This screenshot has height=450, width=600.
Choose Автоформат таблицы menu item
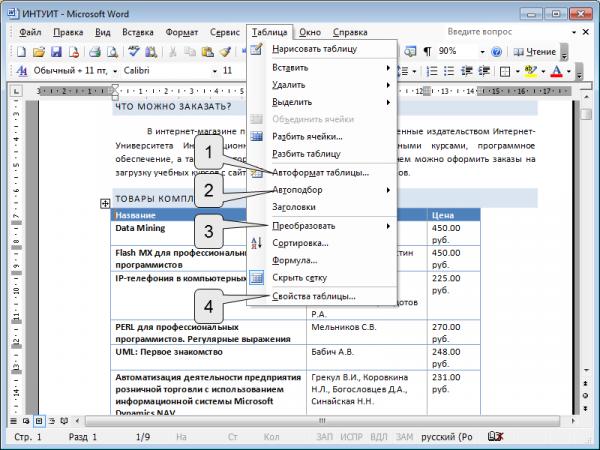pyautogui.click(x=321, y=173)
